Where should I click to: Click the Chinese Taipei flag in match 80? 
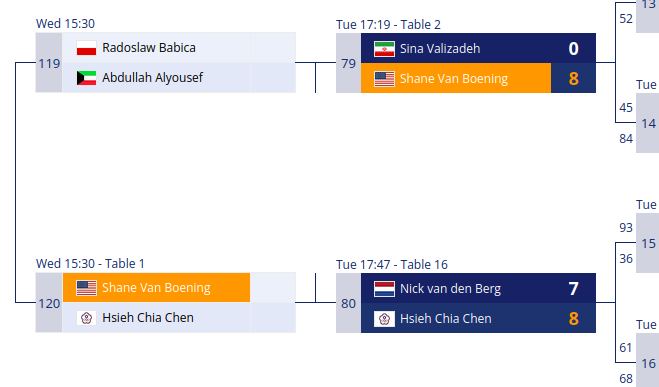pos(384,319)
